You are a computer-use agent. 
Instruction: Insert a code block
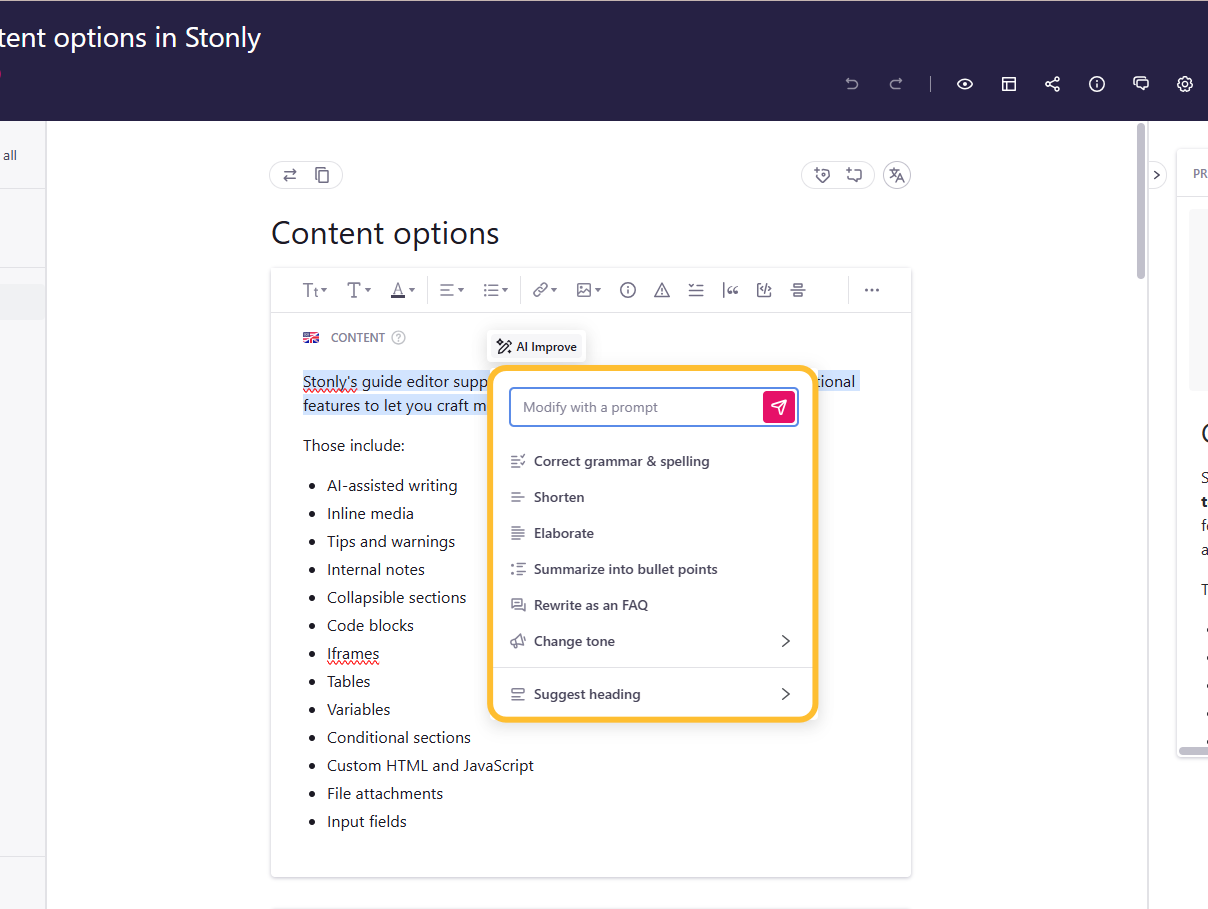[764, 290]
